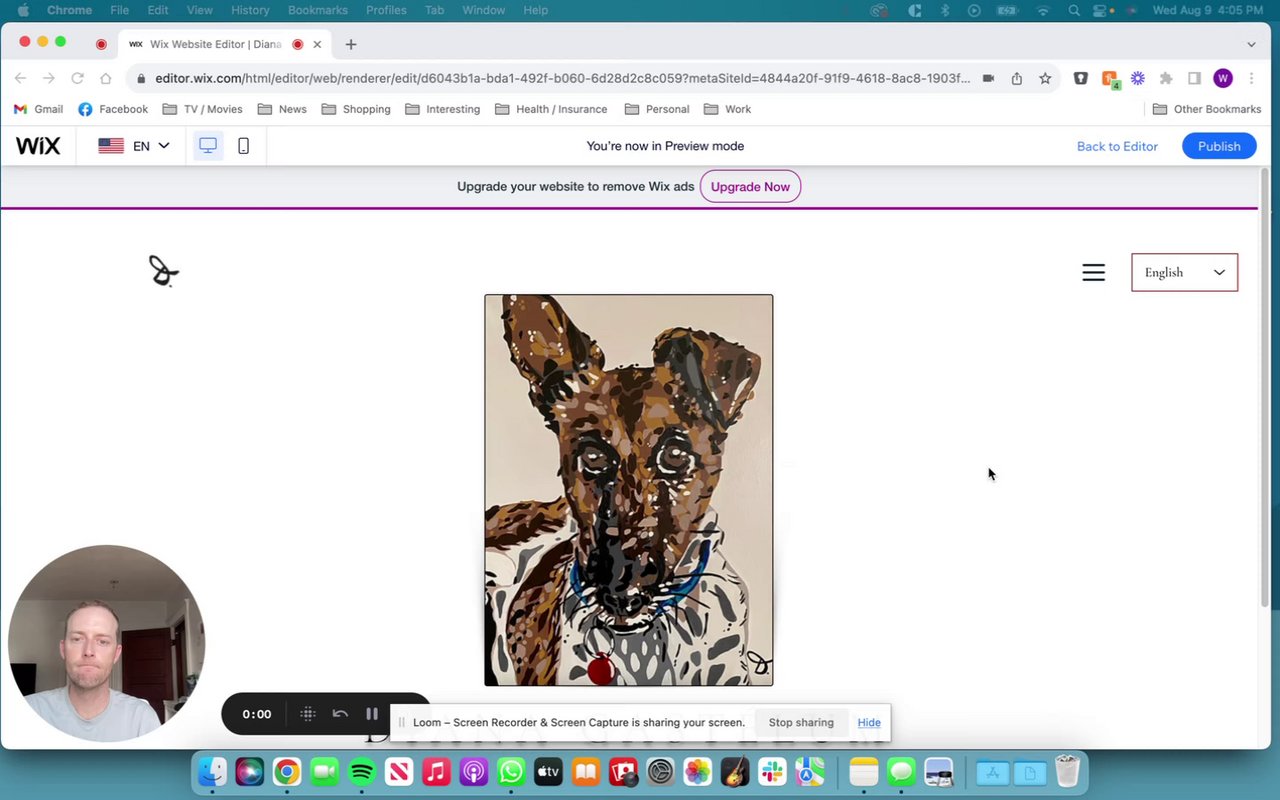Open the View menu
Screen dimensions: 1280x800
point(200,10)
